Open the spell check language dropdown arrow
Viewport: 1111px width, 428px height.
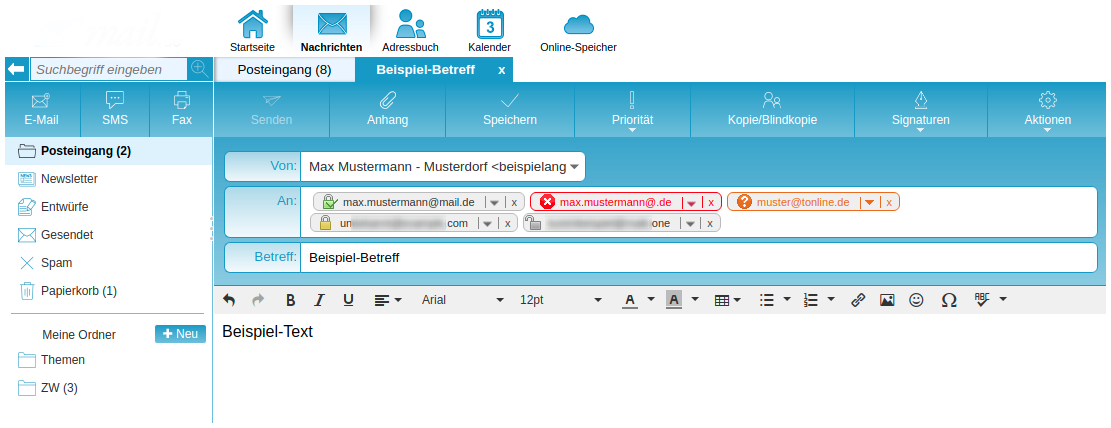click(x=1003, y=300)
